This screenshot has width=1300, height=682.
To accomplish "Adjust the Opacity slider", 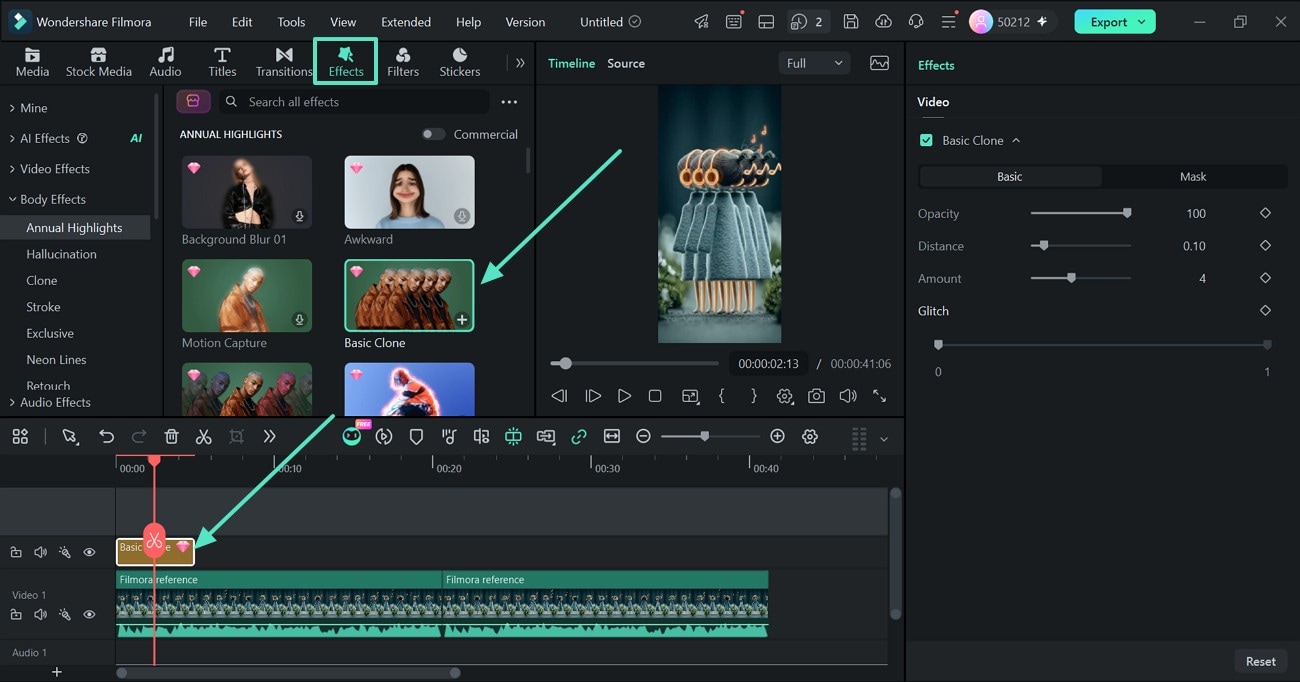I will [x=1081, y=213].
